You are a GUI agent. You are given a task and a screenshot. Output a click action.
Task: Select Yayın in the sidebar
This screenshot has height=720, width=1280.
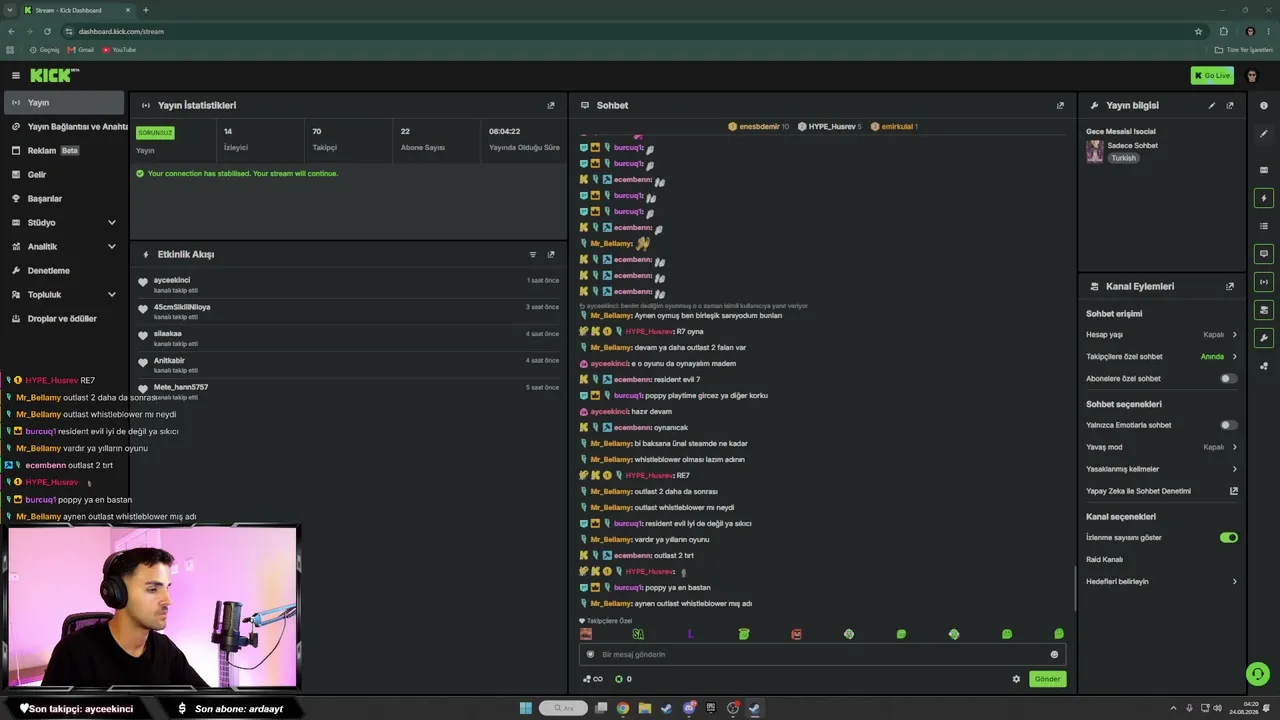click(64, 103)
